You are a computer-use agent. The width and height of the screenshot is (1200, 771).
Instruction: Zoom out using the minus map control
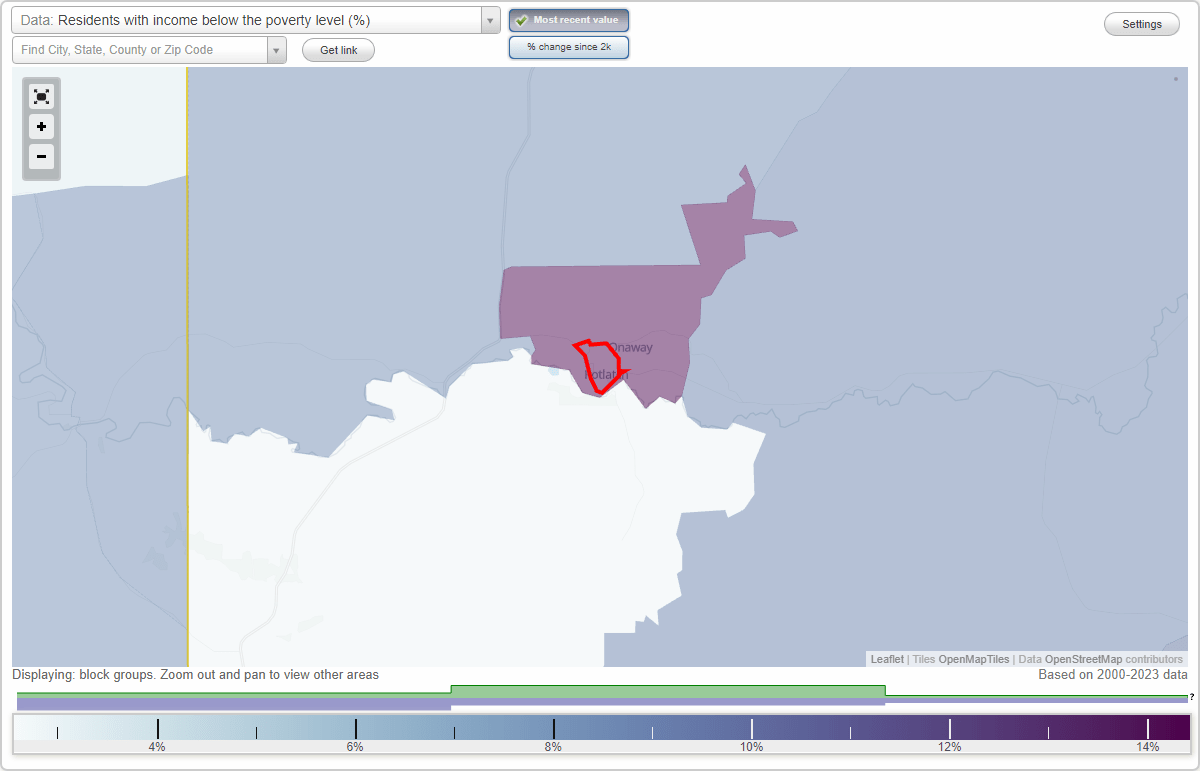tap(41, 157)
